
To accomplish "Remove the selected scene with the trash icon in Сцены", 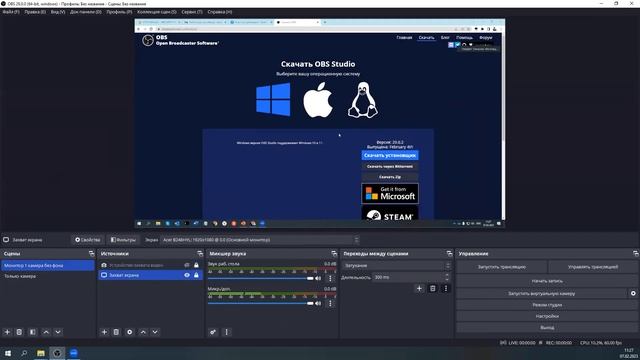I will tap(19, 332).
